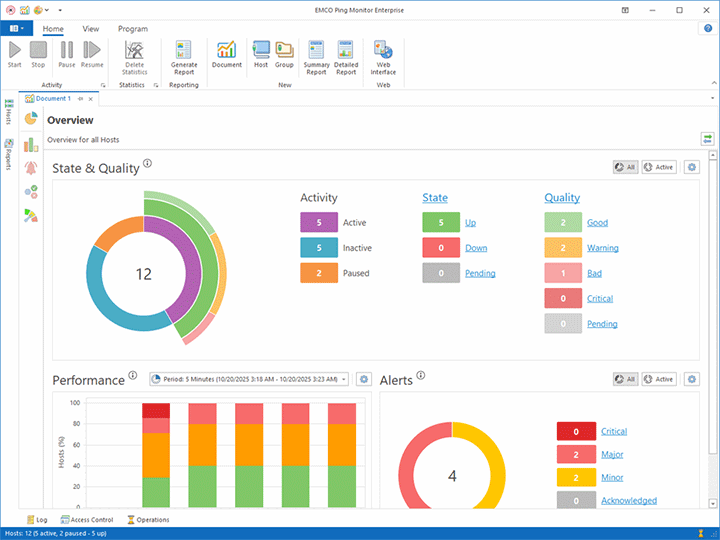
Task: Click the status bar hourglass icon
Action: [x=701, y=533]
